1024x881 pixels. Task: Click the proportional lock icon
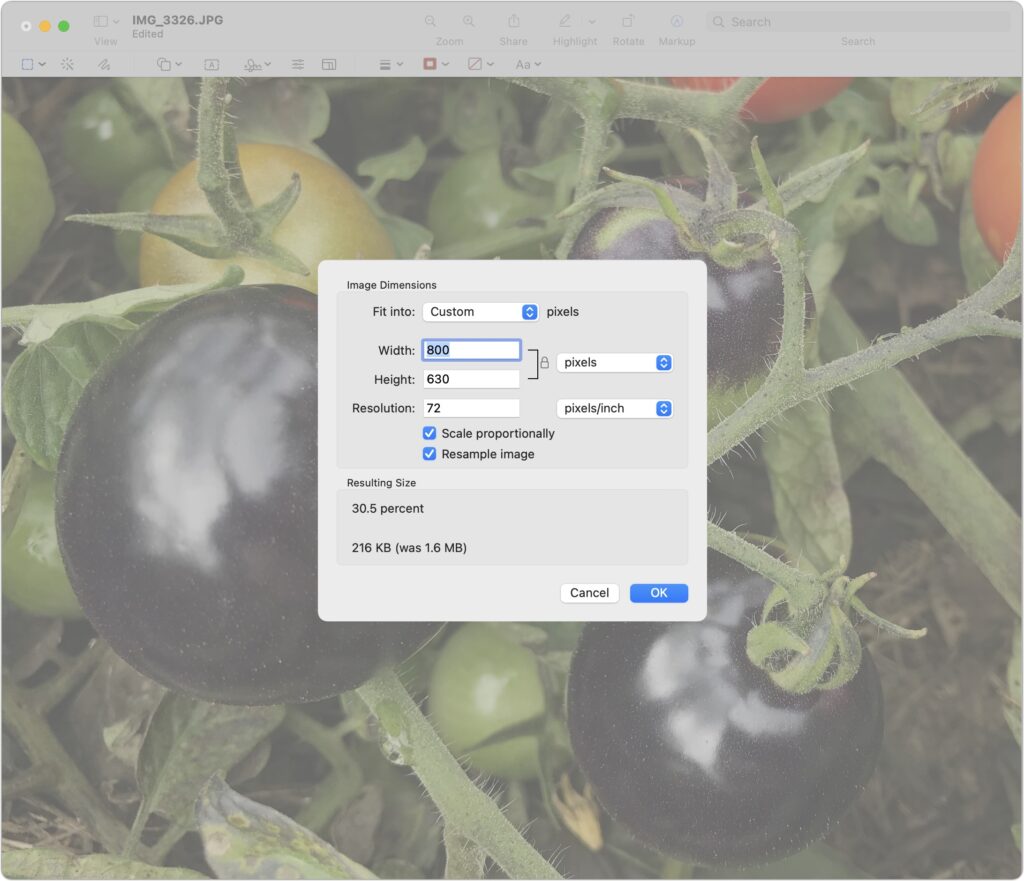(544, 363)
